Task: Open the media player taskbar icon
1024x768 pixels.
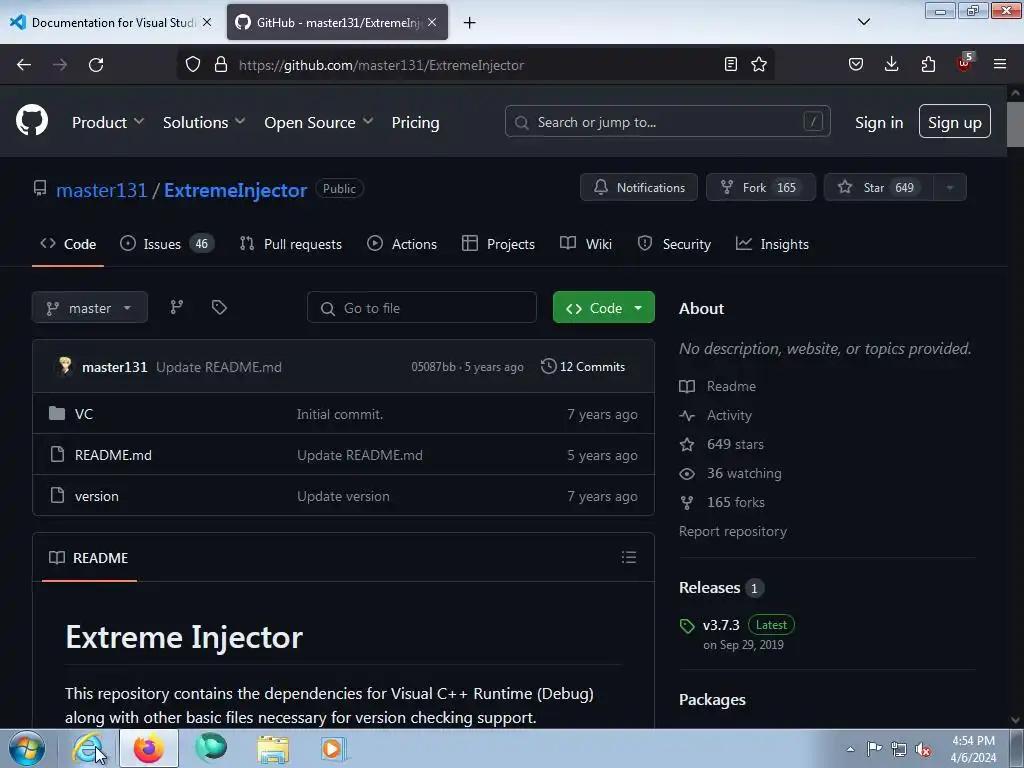Action: tap(333, 749)
